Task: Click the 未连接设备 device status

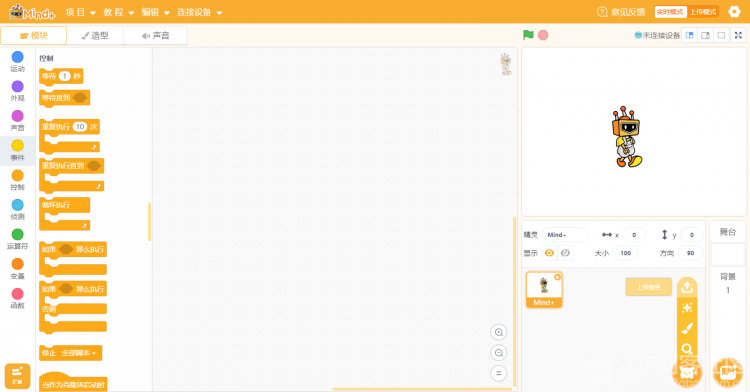Action: (x=657, y=35)
